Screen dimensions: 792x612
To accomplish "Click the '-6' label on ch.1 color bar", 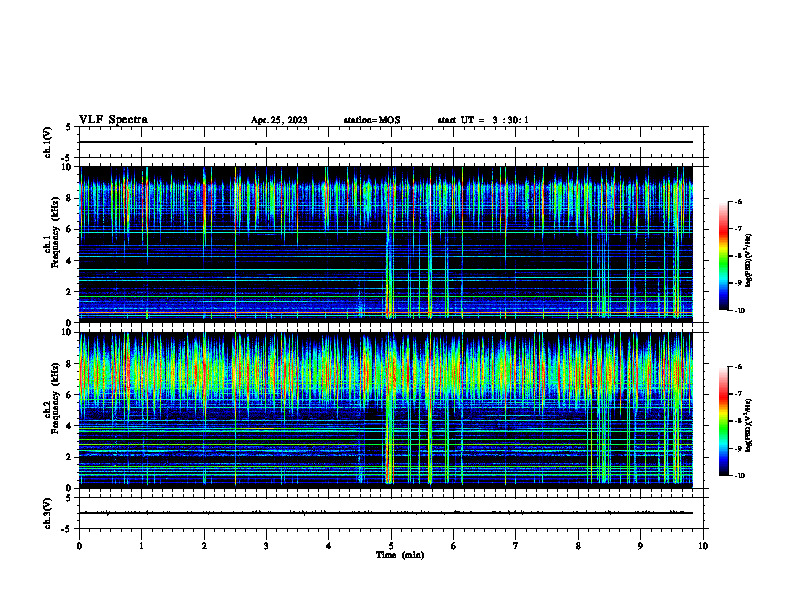I will 738,202.
